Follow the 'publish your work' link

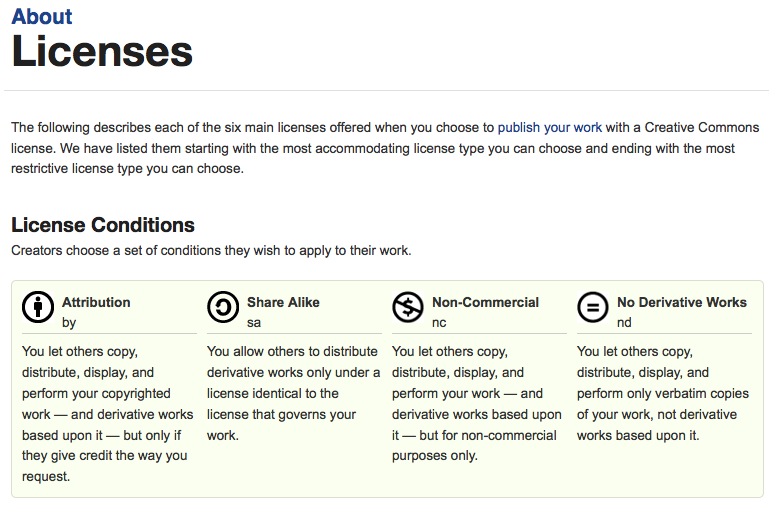pos(550,127)
